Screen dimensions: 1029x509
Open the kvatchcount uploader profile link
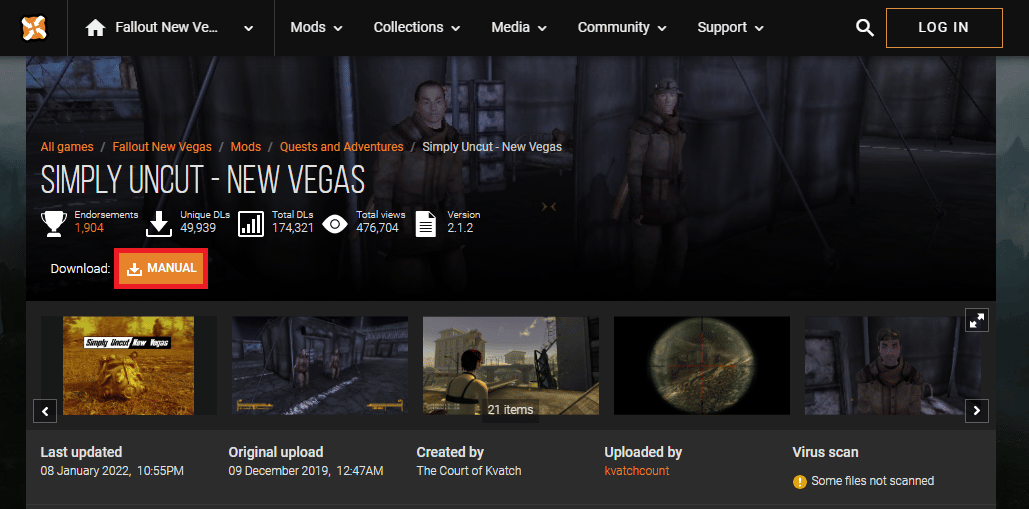click(637, 471)
